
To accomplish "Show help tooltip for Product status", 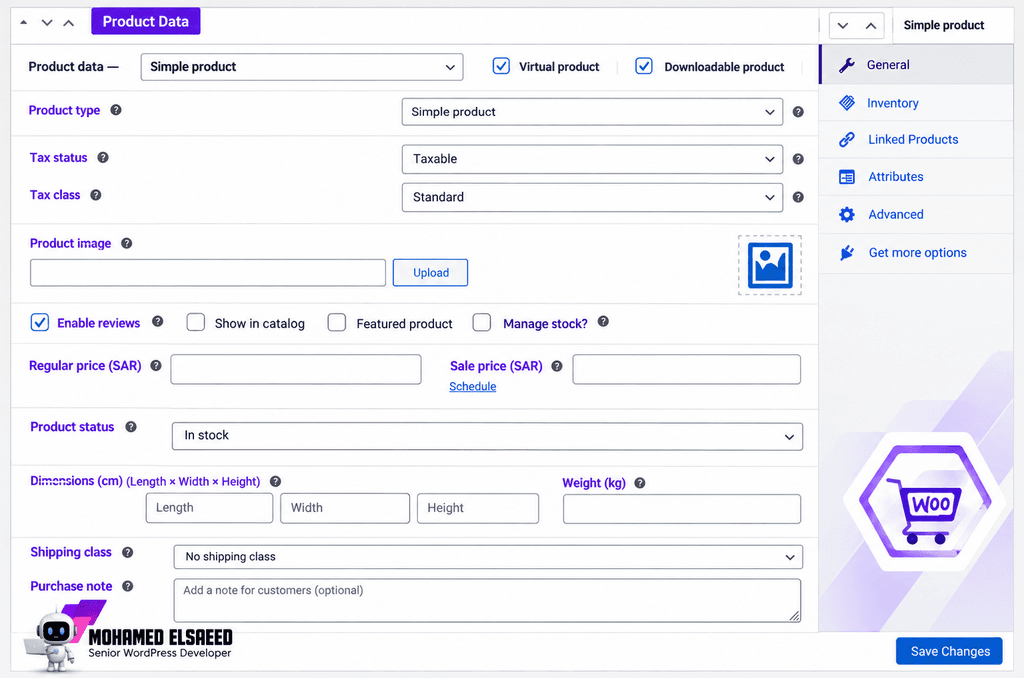I will point(131,427).
